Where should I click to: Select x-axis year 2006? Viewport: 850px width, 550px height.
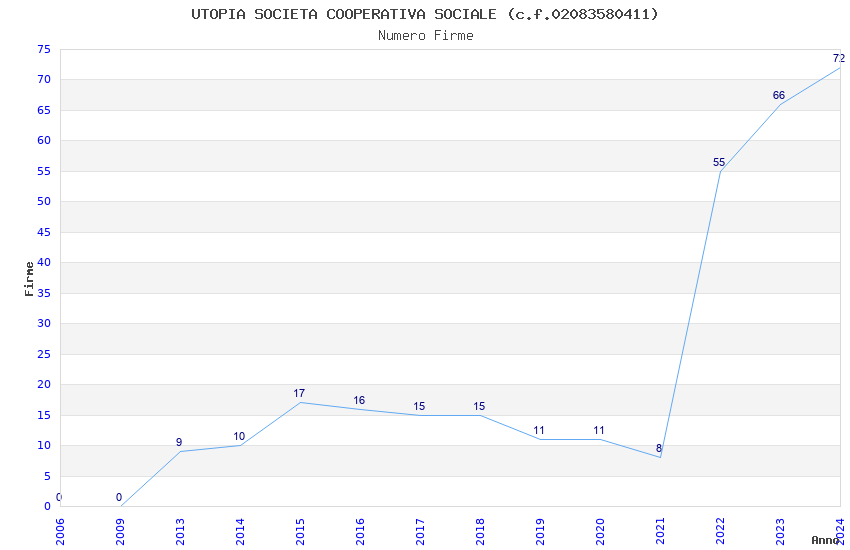pyautogui.click(x=60, y=532)
